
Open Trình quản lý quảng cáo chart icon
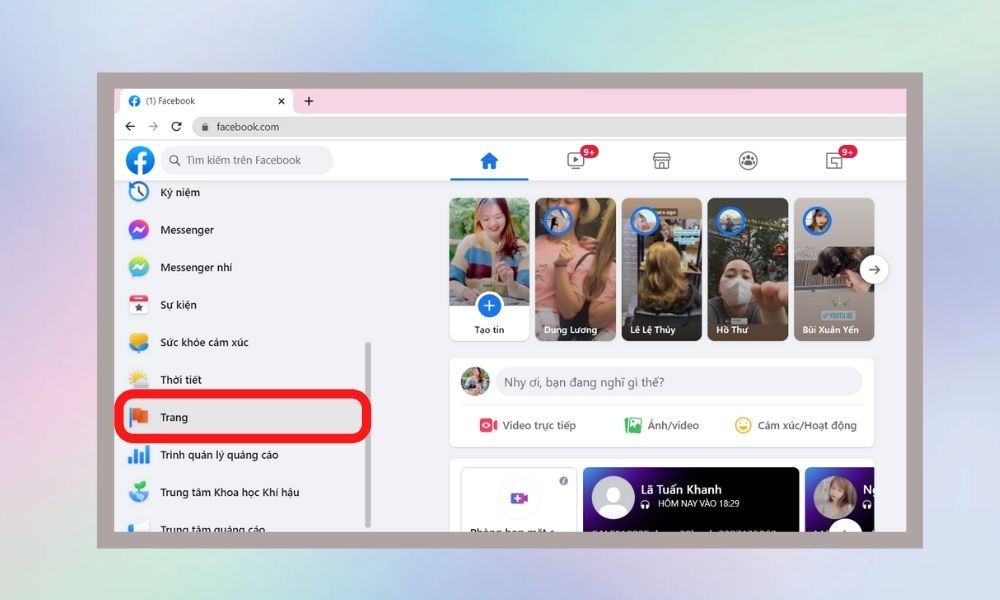(138, 455)
